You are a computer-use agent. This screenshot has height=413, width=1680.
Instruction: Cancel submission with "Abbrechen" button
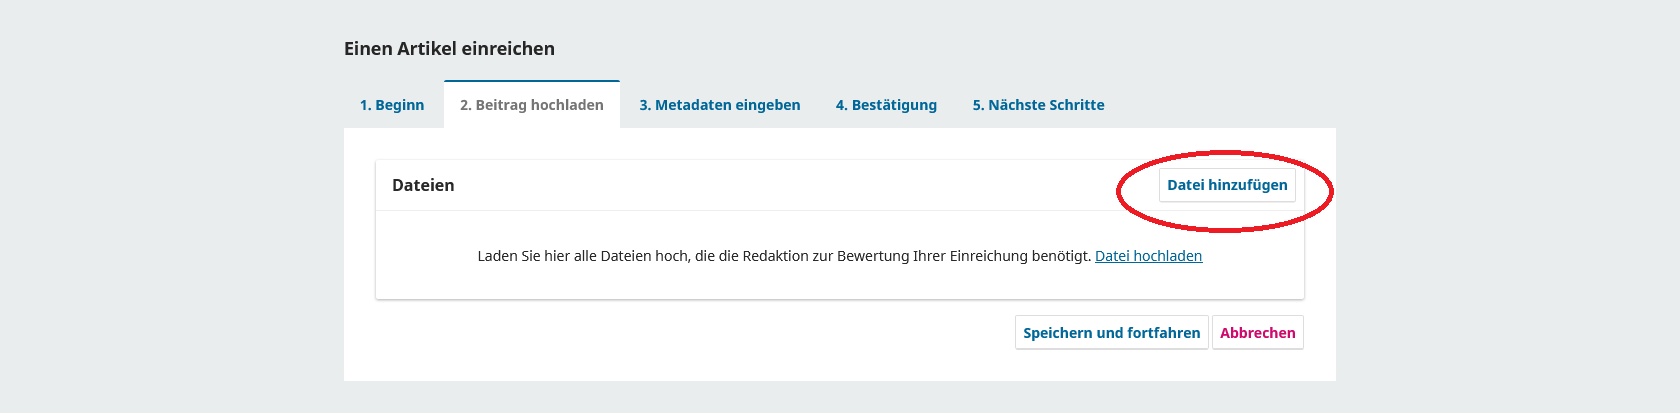click(1257, 333)
